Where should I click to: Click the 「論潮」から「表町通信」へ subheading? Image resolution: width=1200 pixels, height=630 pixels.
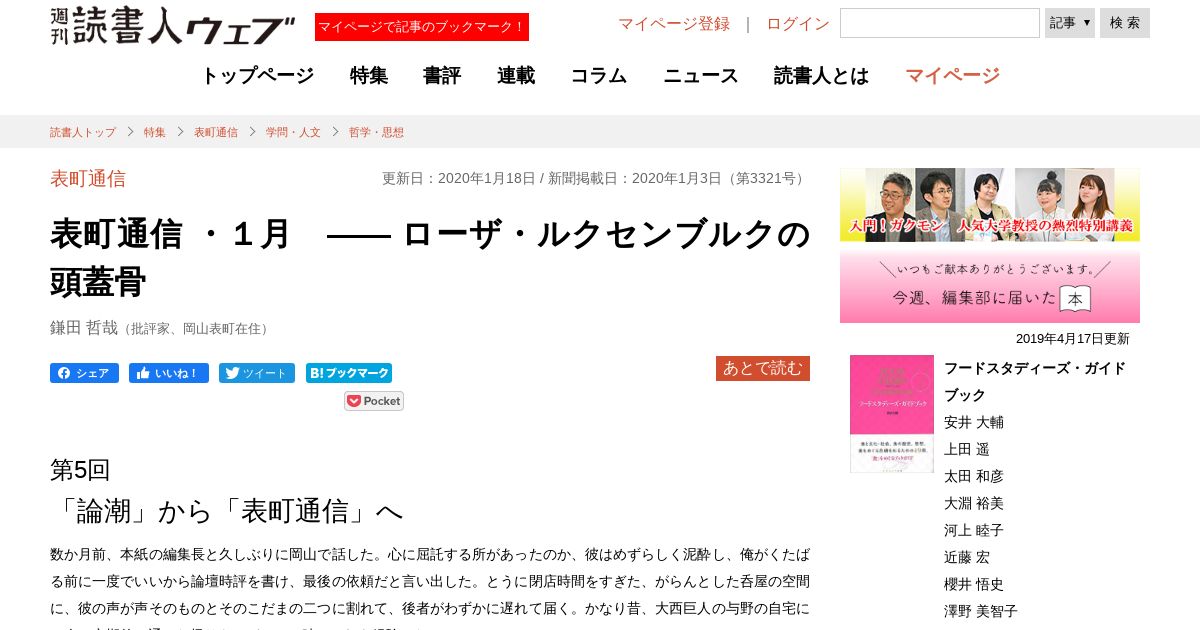point(226,512)
